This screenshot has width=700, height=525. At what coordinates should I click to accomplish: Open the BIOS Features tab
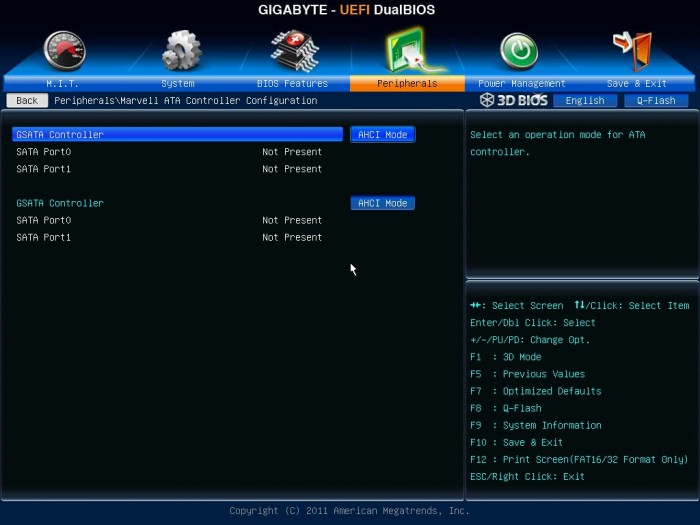coord(292,83)
